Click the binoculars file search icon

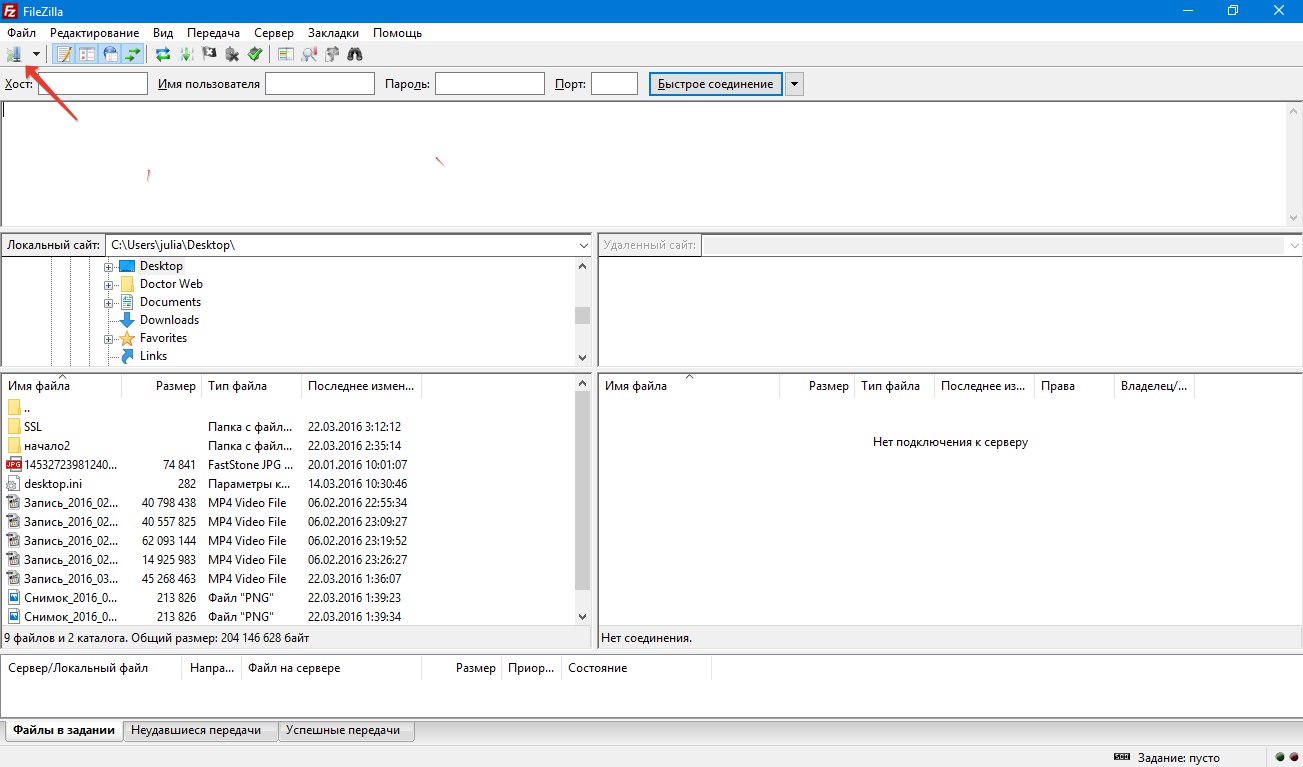click(354, 54)
